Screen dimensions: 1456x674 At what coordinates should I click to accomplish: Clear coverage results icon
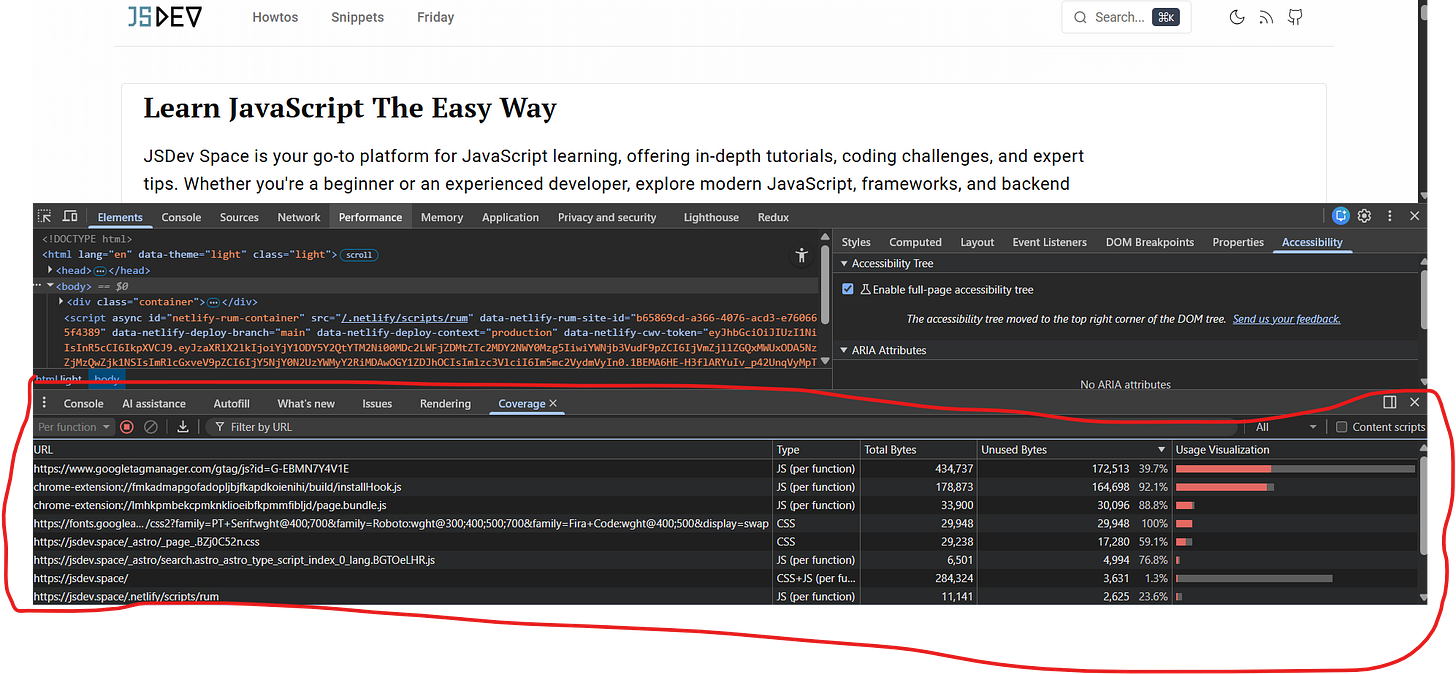coord(151,427)
